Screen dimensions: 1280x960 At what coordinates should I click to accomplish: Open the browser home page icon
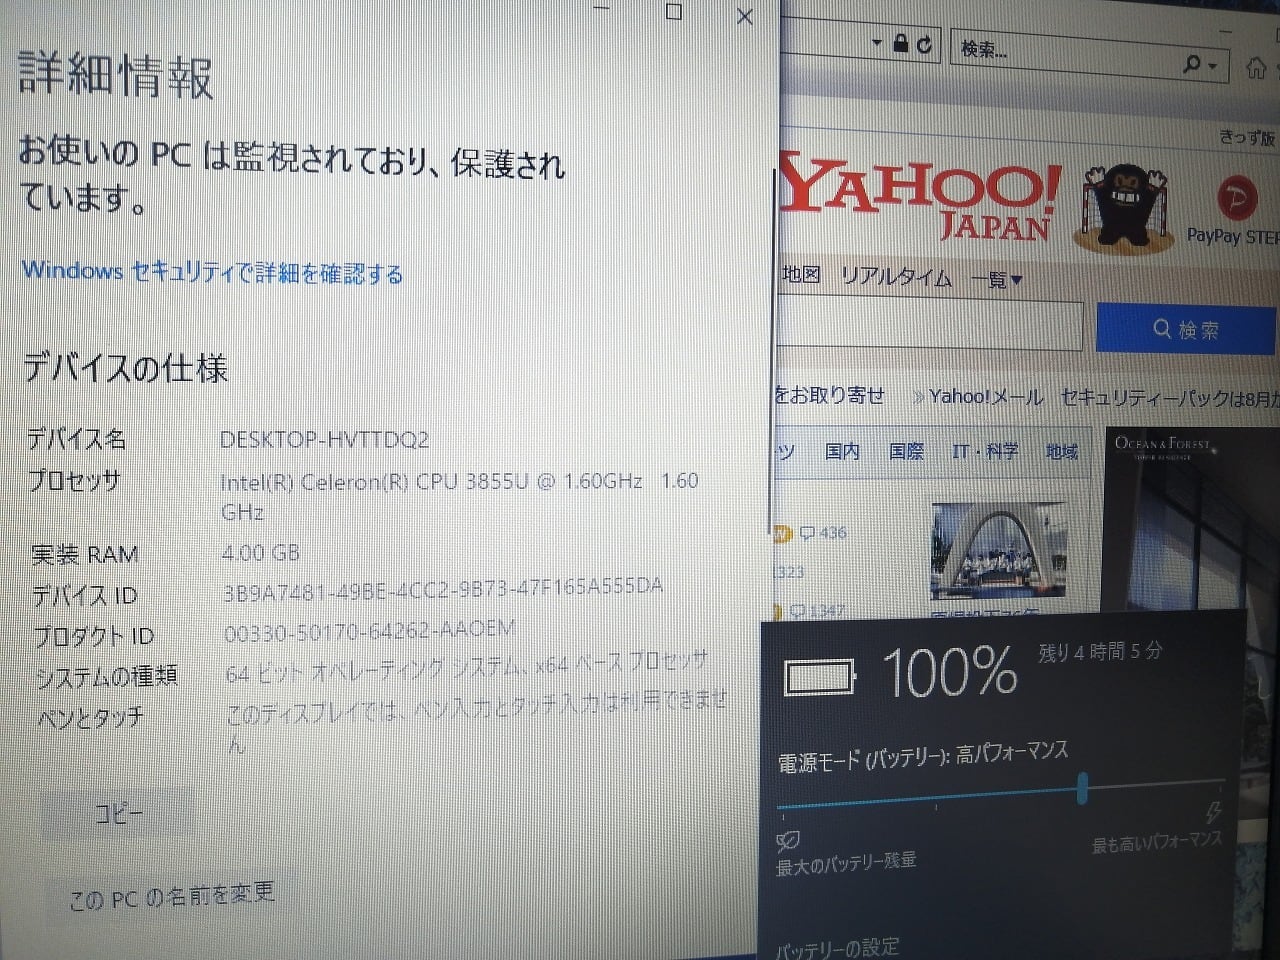coord(1256,68)
